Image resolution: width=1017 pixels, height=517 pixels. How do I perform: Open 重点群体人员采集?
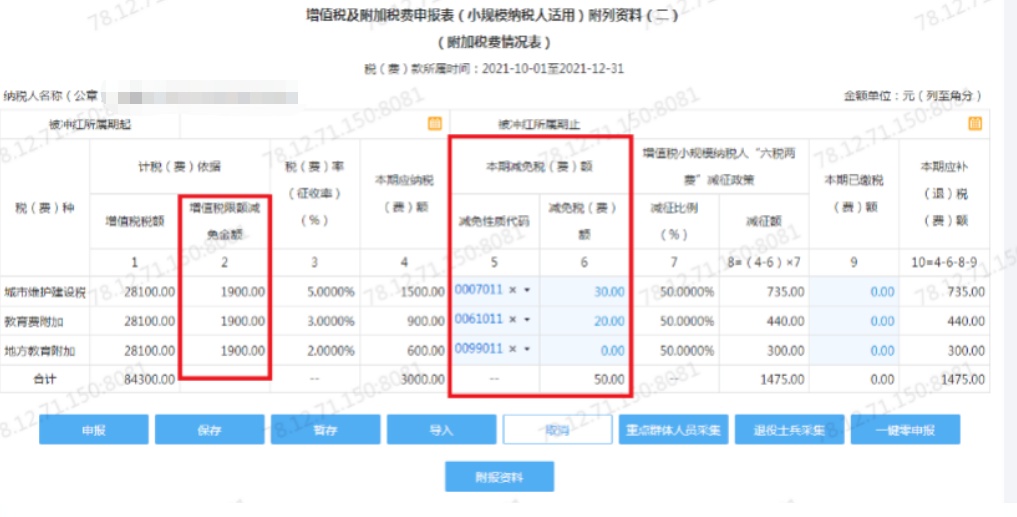[673, 429]
